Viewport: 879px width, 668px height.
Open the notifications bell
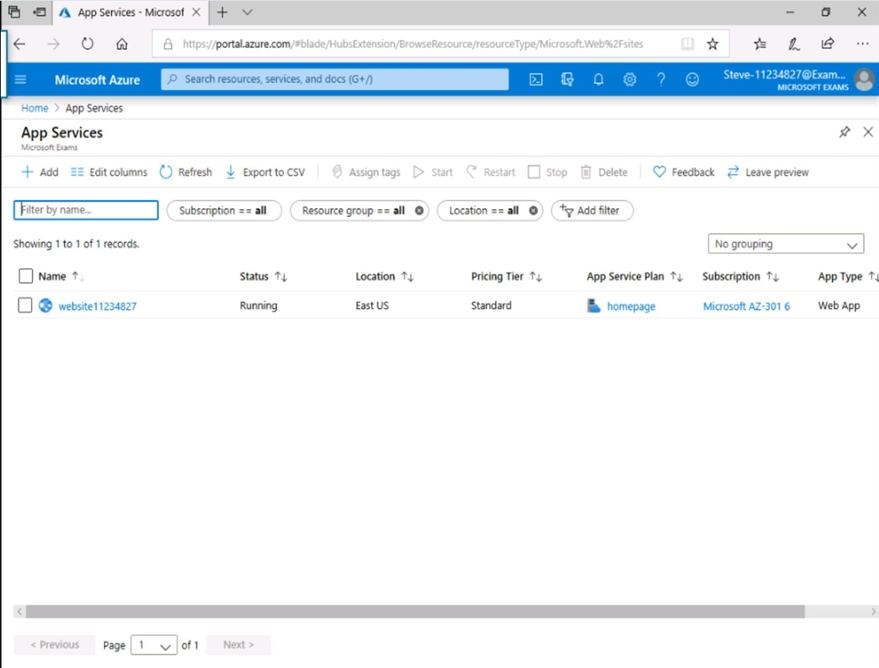pos(598,80)
